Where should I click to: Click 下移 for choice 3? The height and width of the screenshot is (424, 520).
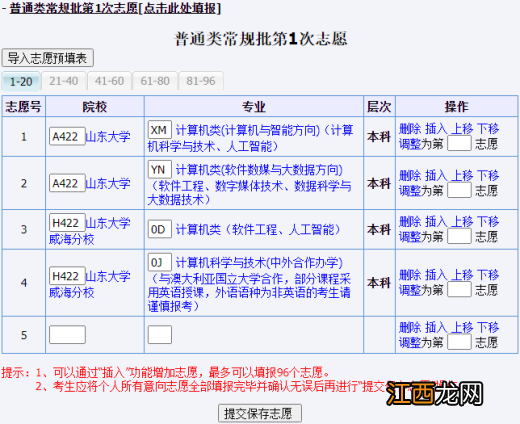pos(488,221)
